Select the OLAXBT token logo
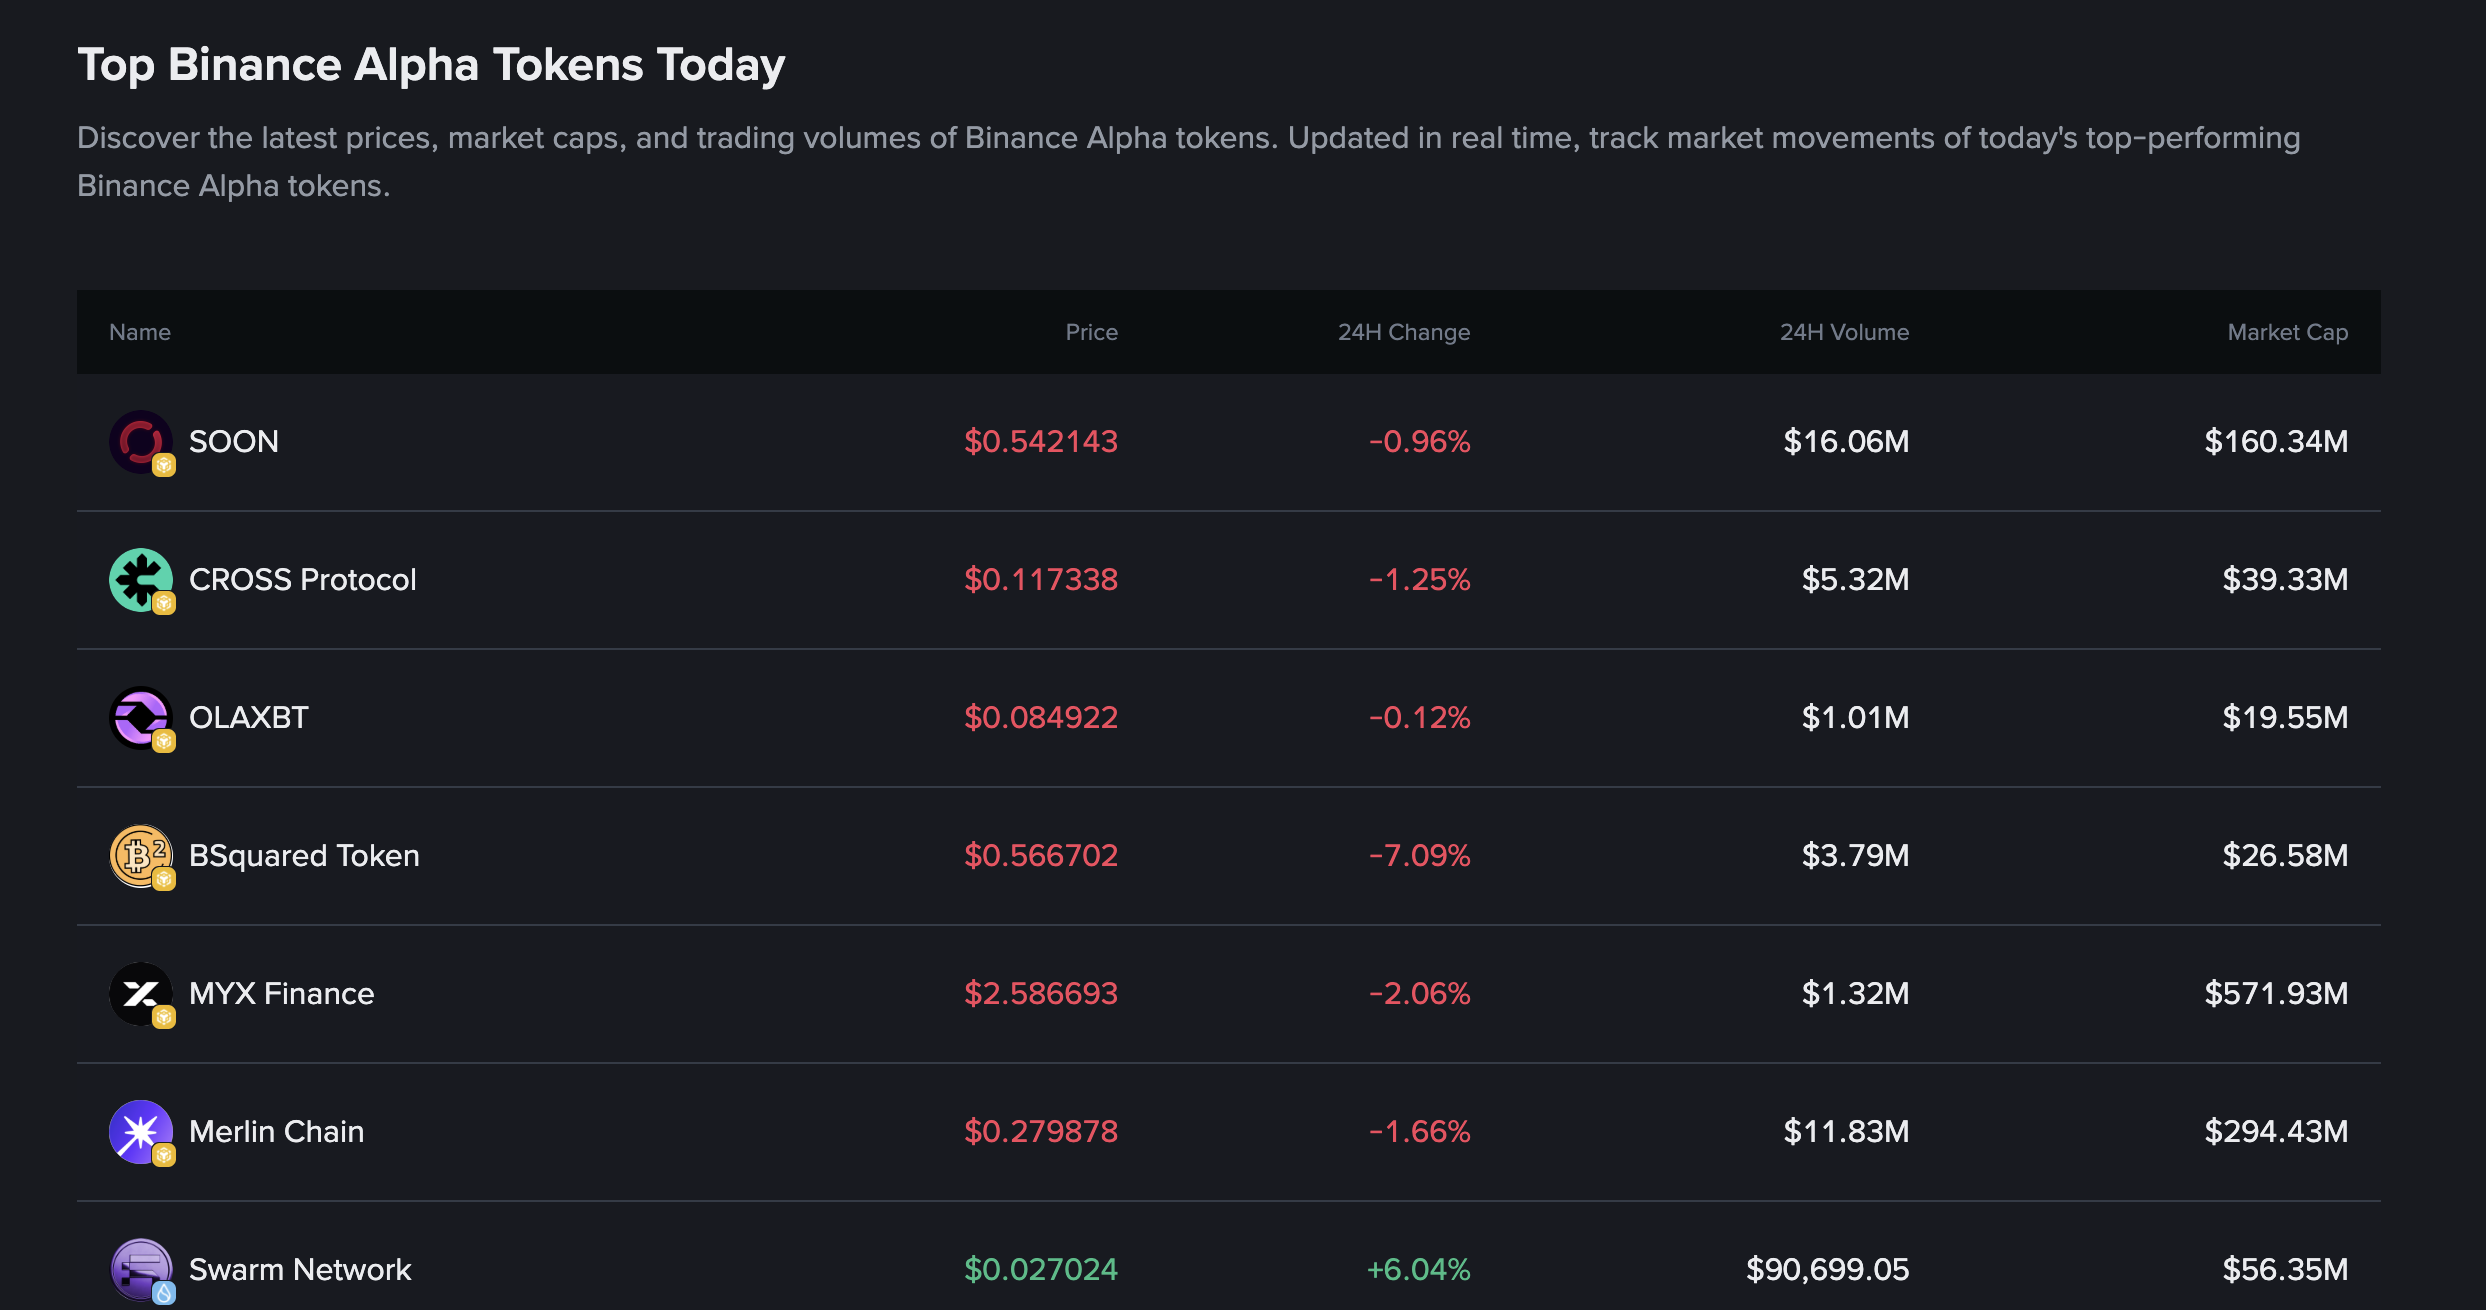The width and height of the screenshot is (2486, 1310). pyautogui.click(x=141, y=717)
